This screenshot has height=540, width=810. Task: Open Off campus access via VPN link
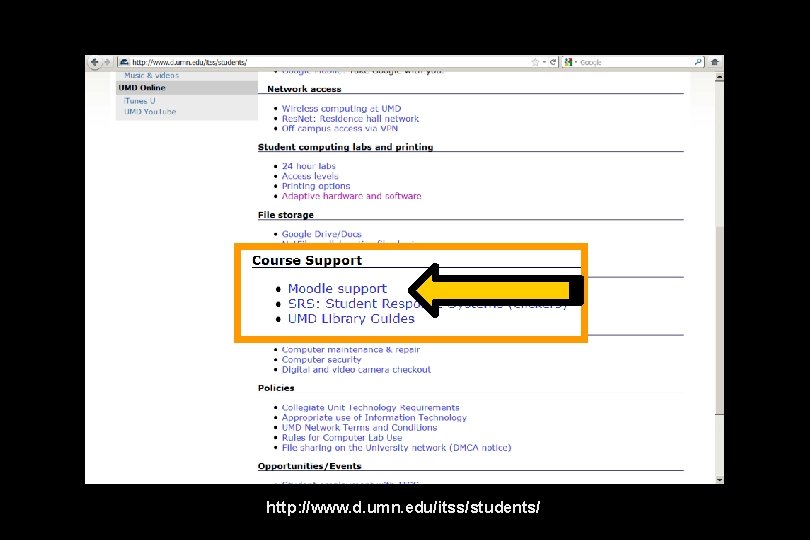point(339,129)
